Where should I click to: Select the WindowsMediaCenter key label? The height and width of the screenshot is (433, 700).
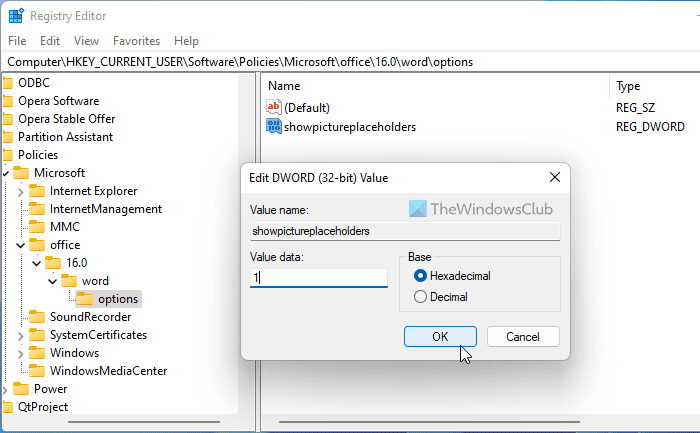click(108, 371)
